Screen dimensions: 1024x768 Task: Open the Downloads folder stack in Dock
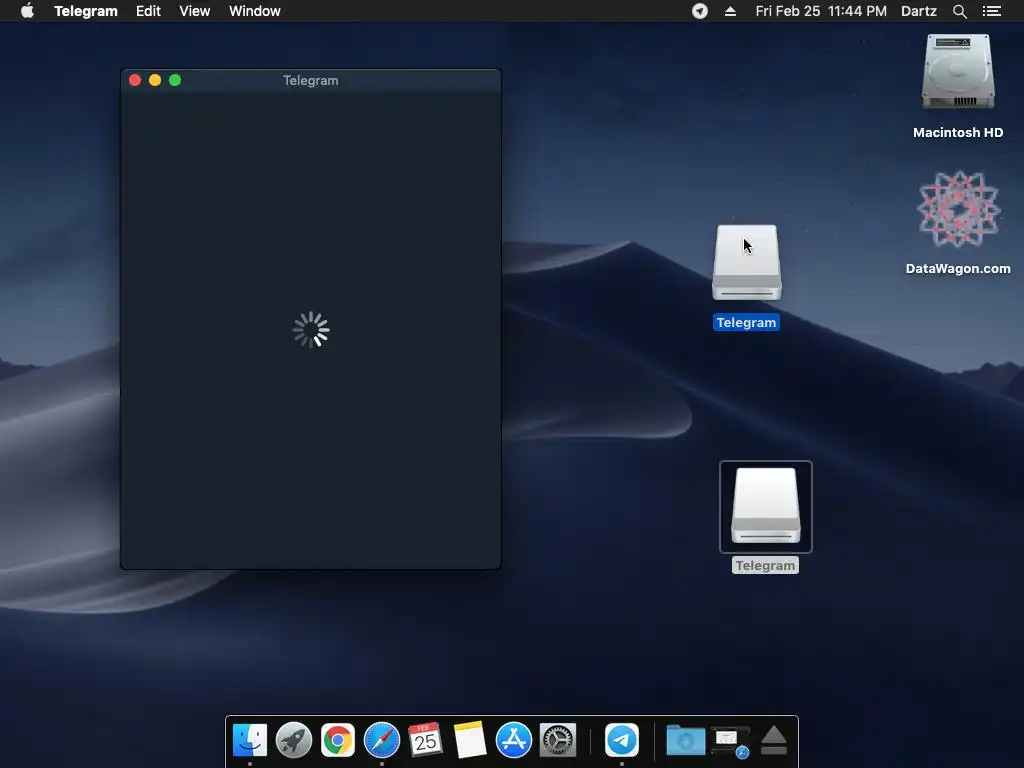(x=686, y=741)
